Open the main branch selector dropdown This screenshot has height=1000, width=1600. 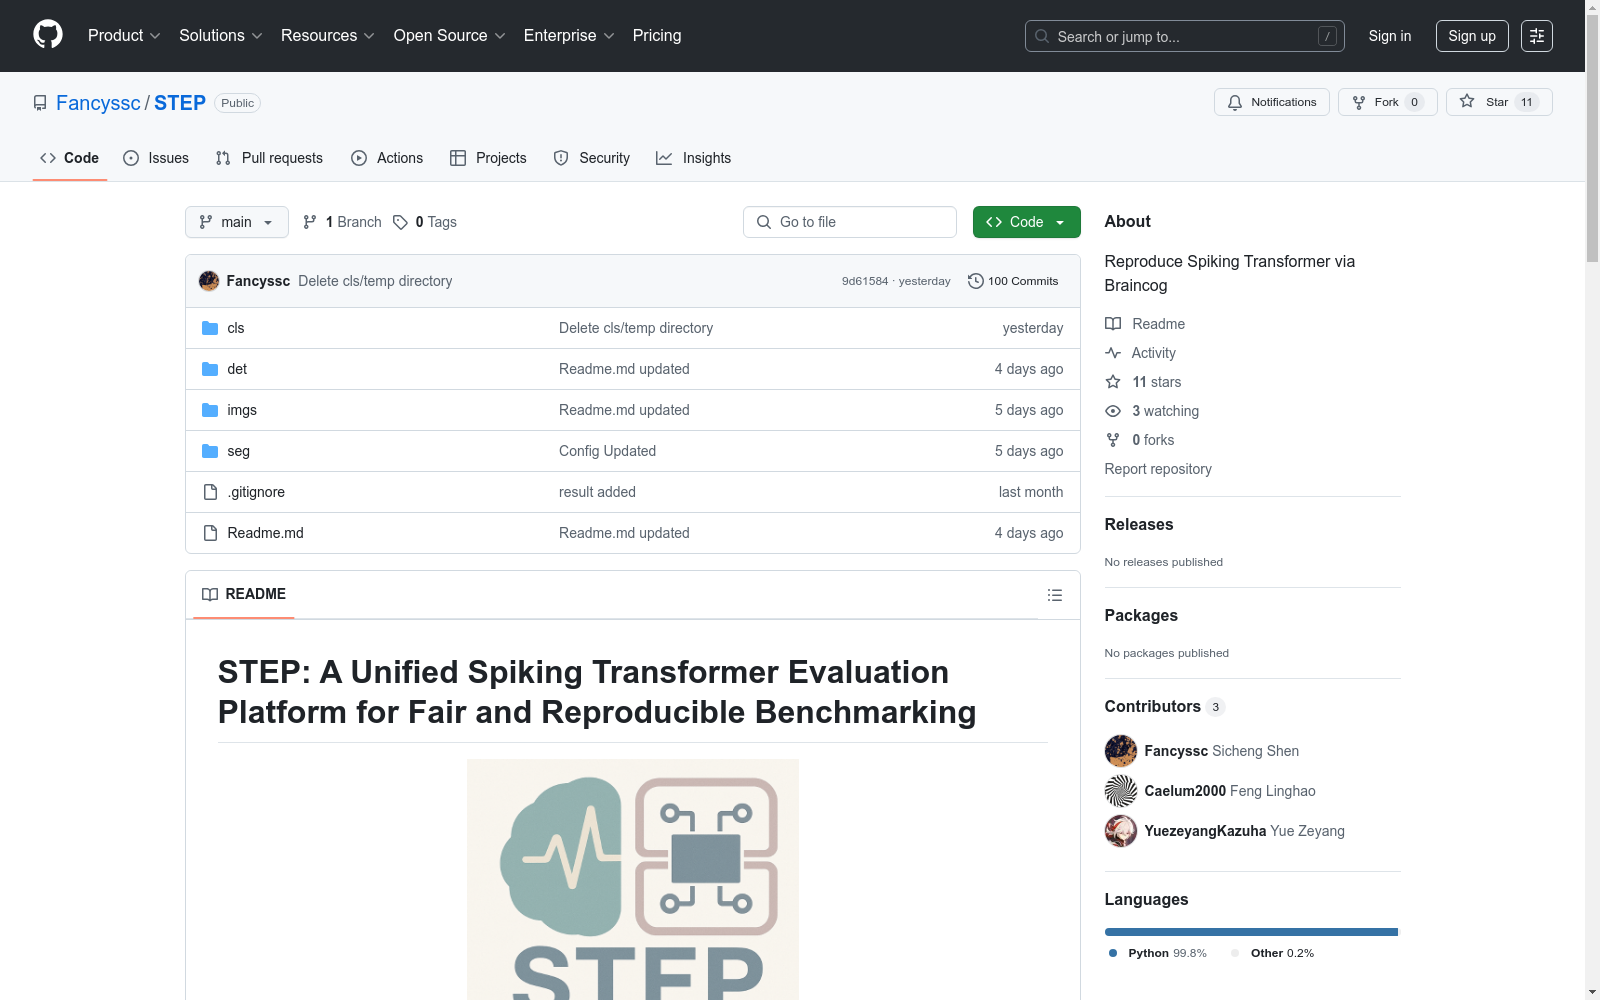click(237, 222)
